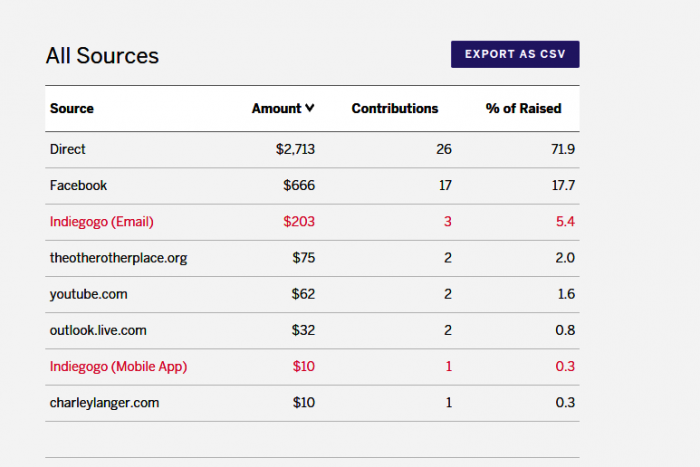This screenshot has height=467, width=700.
Task: Select the Direct source row
Action: [312, 150]
